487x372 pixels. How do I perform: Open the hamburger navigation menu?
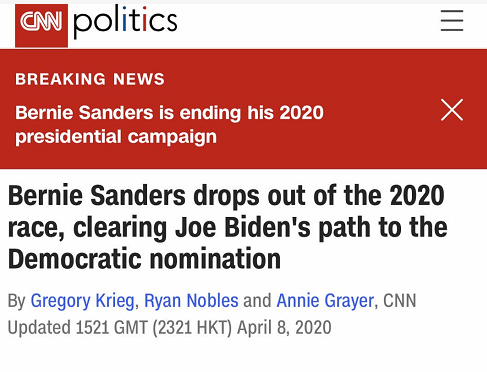[x=452, y=21]
